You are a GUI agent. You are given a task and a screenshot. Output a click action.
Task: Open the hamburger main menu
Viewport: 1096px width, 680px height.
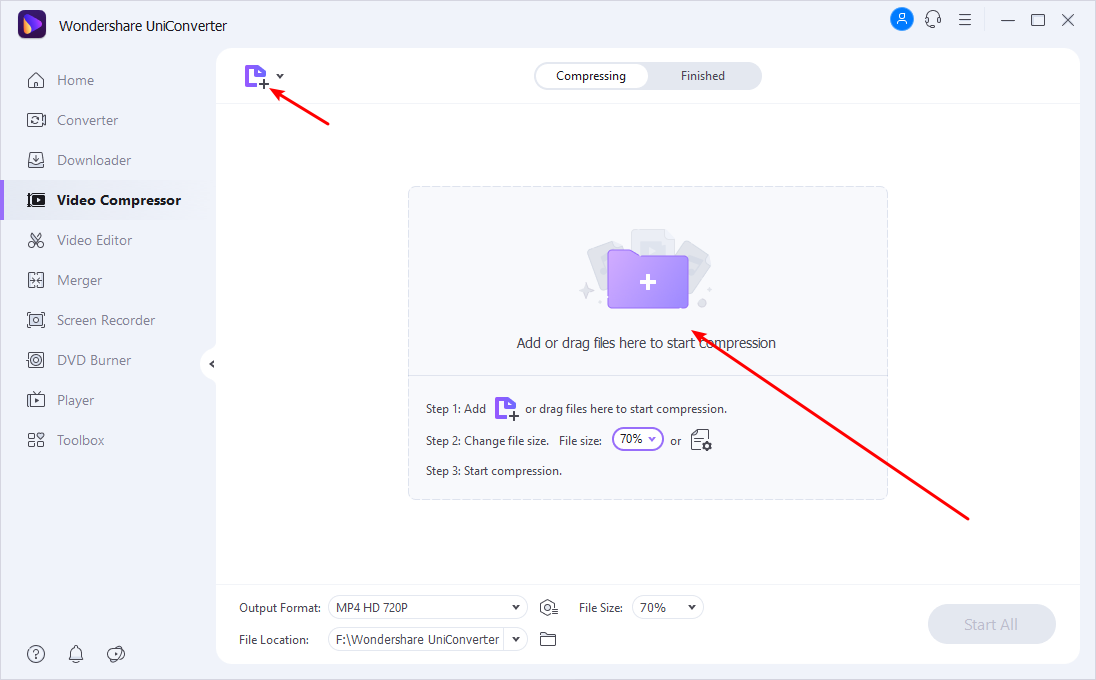(x=965, y=20)
